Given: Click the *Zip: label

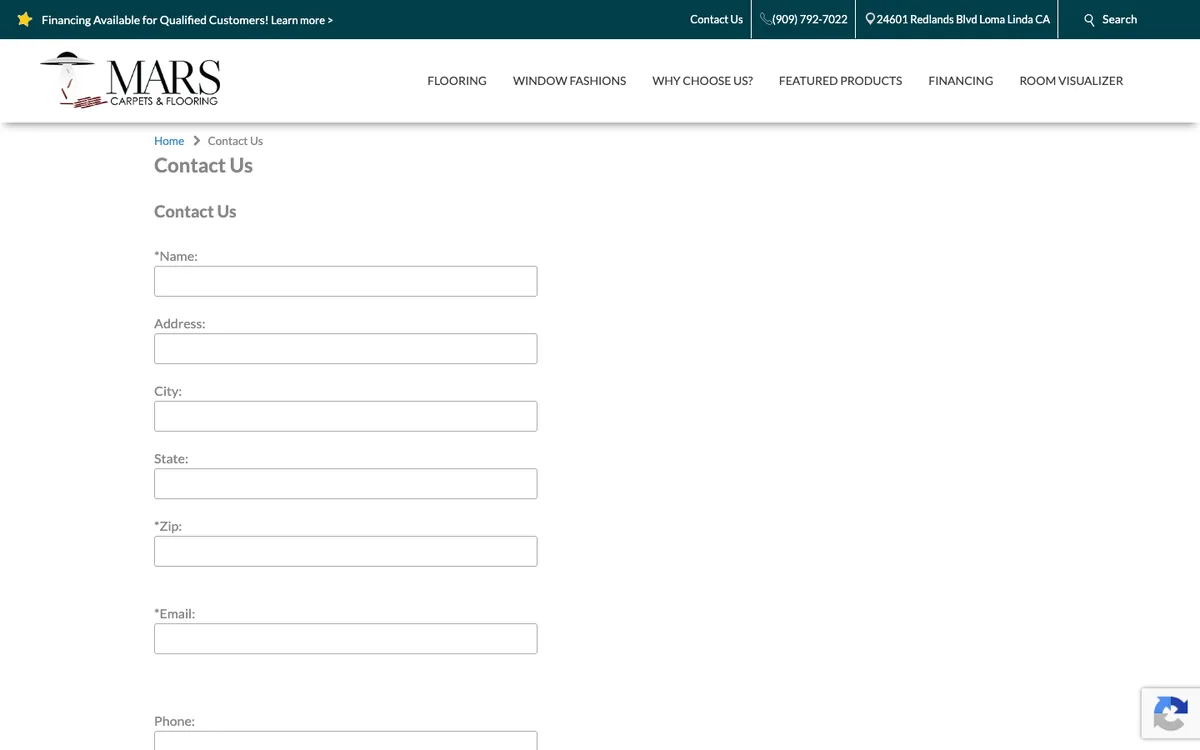Looking at the screenshot, I should click(x=168, y=526).
